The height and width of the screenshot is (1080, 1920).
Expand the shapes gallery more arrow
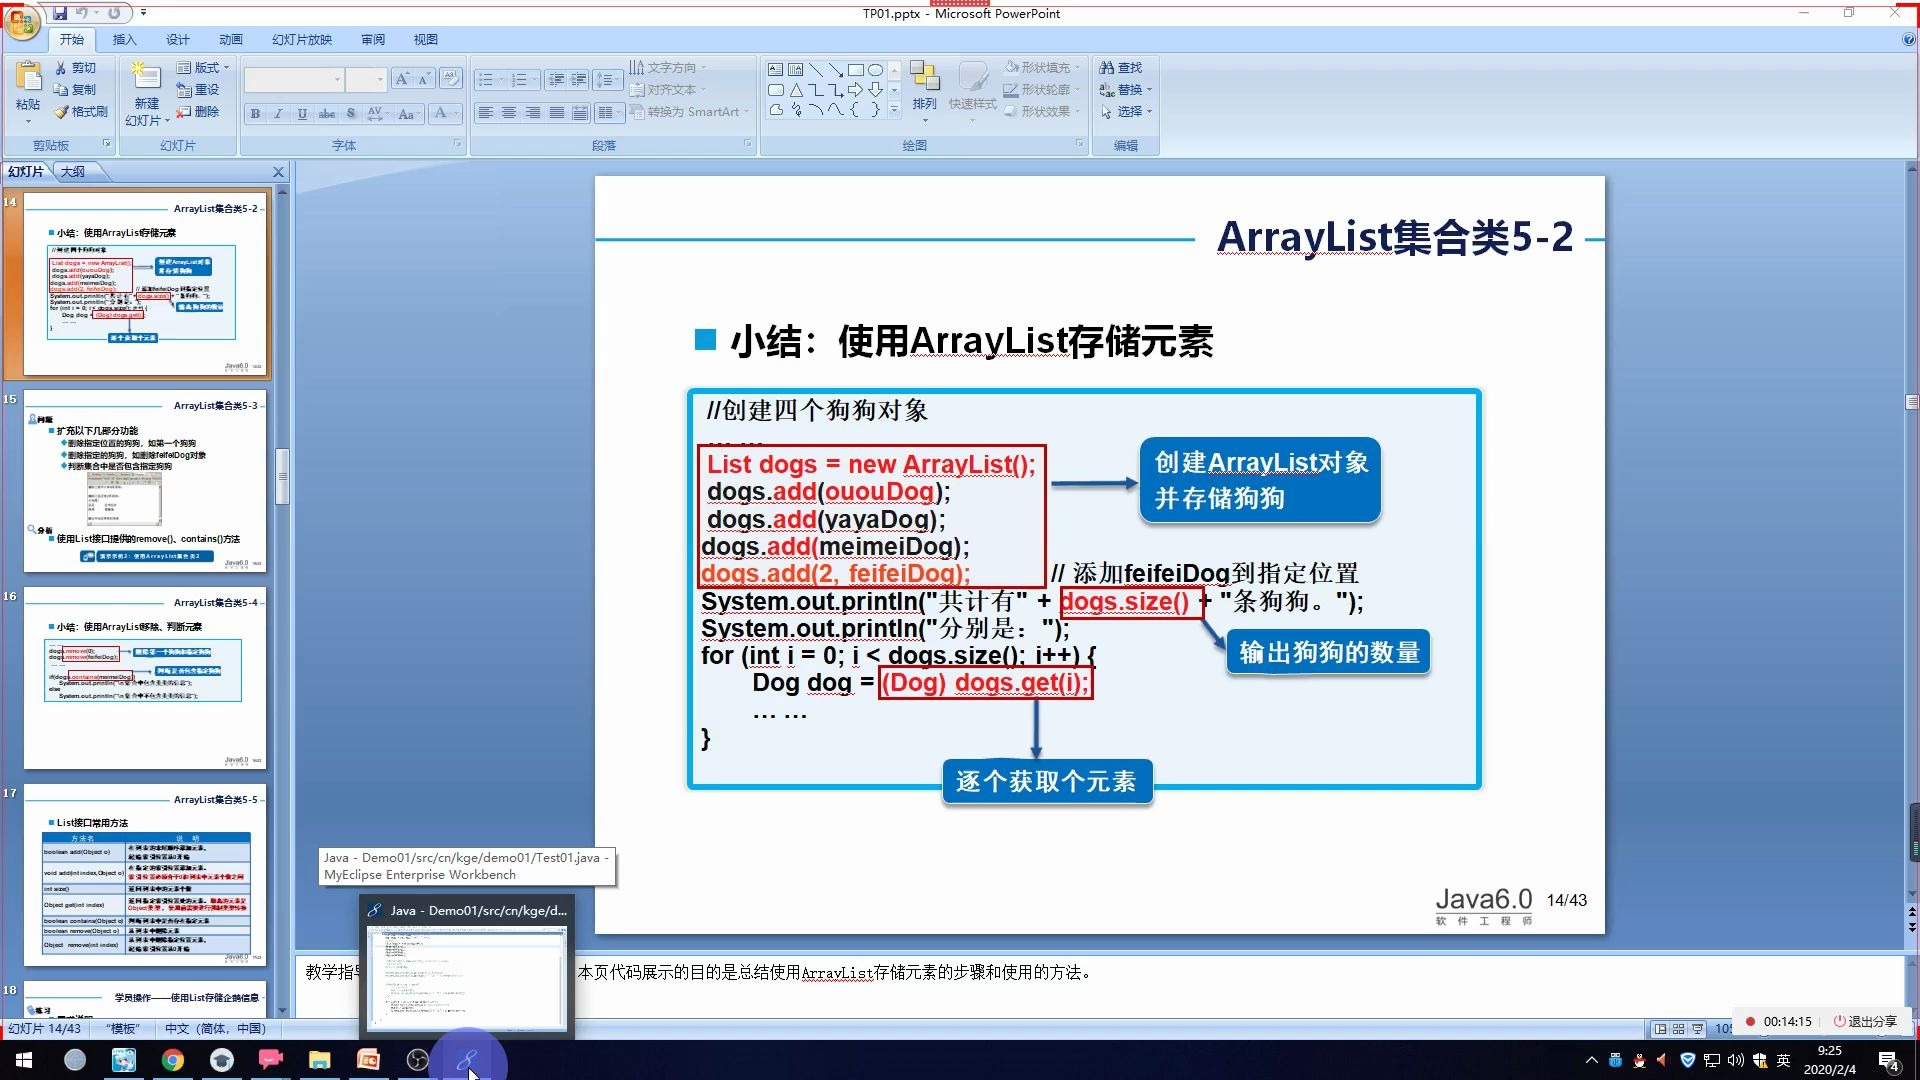click(894, 110)
